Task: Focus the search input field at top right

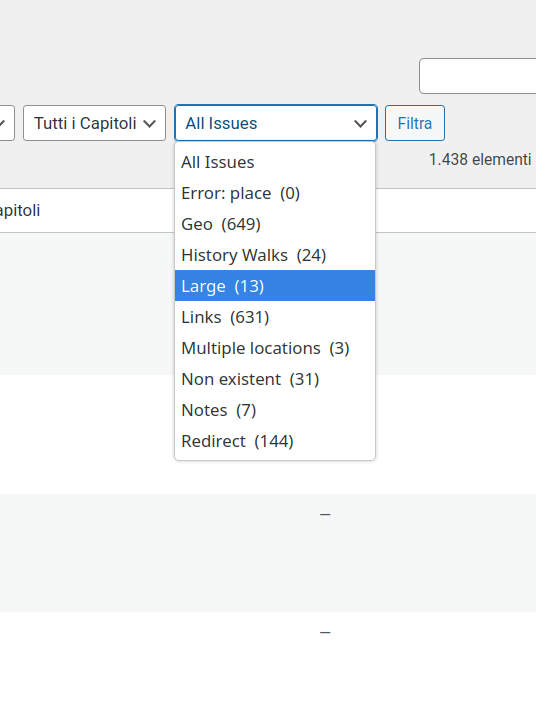Action: 477,76
